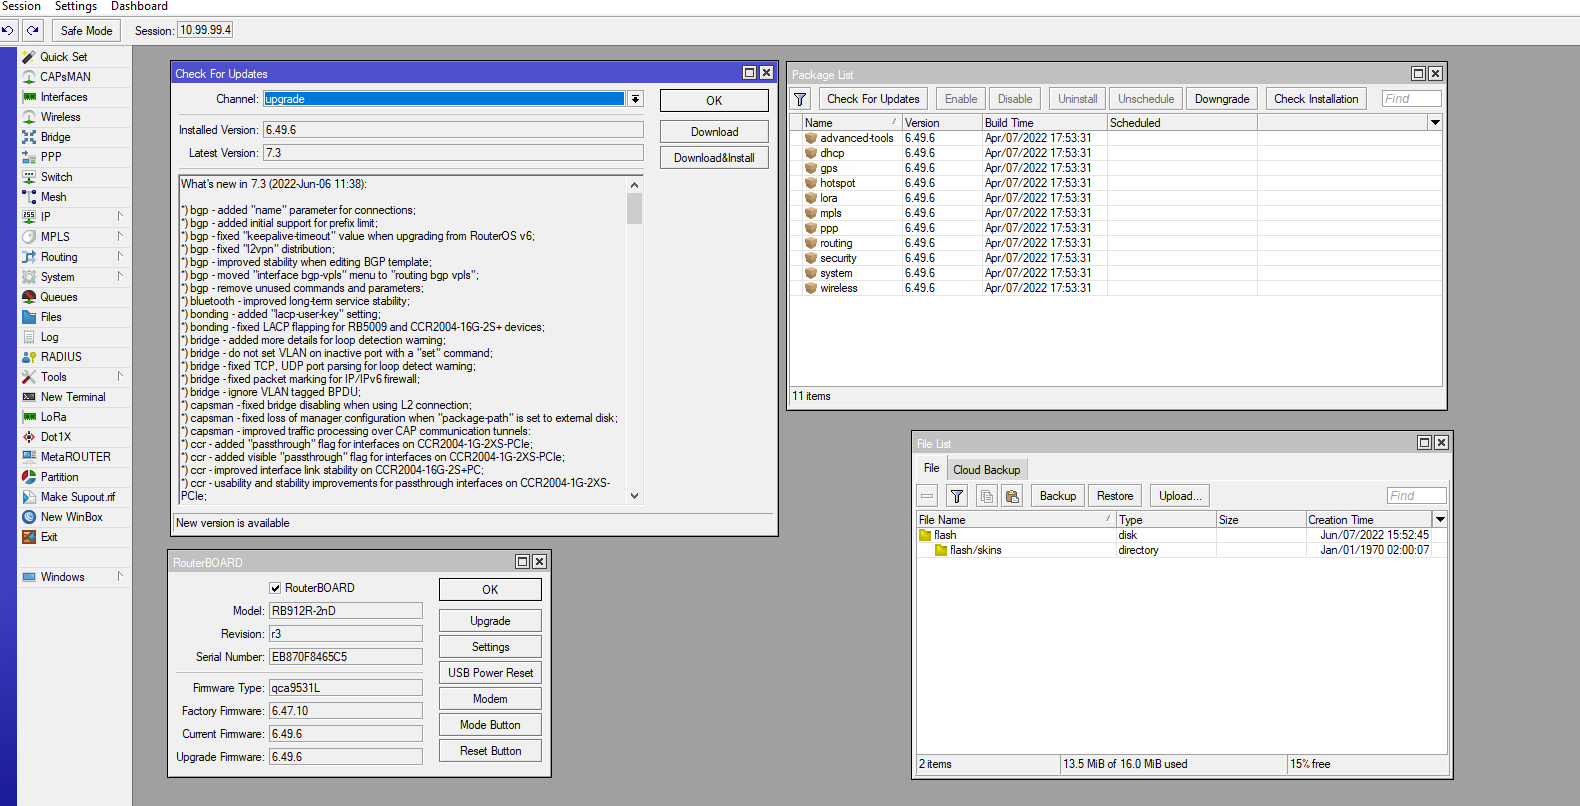Click the copy icon in File List toolbar
Image resolution: width=1580 pixels, height=806 pixels.
pos(986,496)
